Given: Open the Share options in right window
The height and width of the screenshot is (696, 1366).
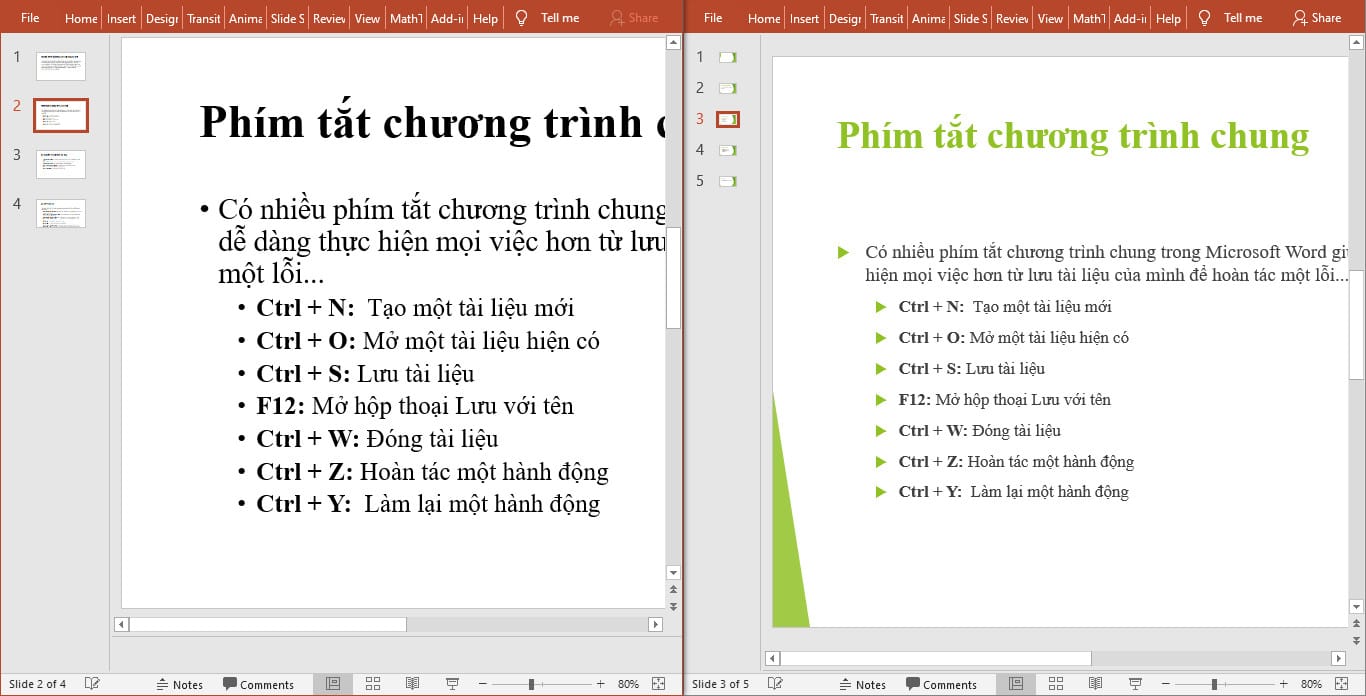Looking at the screenshot, I should coord(1315,17).
